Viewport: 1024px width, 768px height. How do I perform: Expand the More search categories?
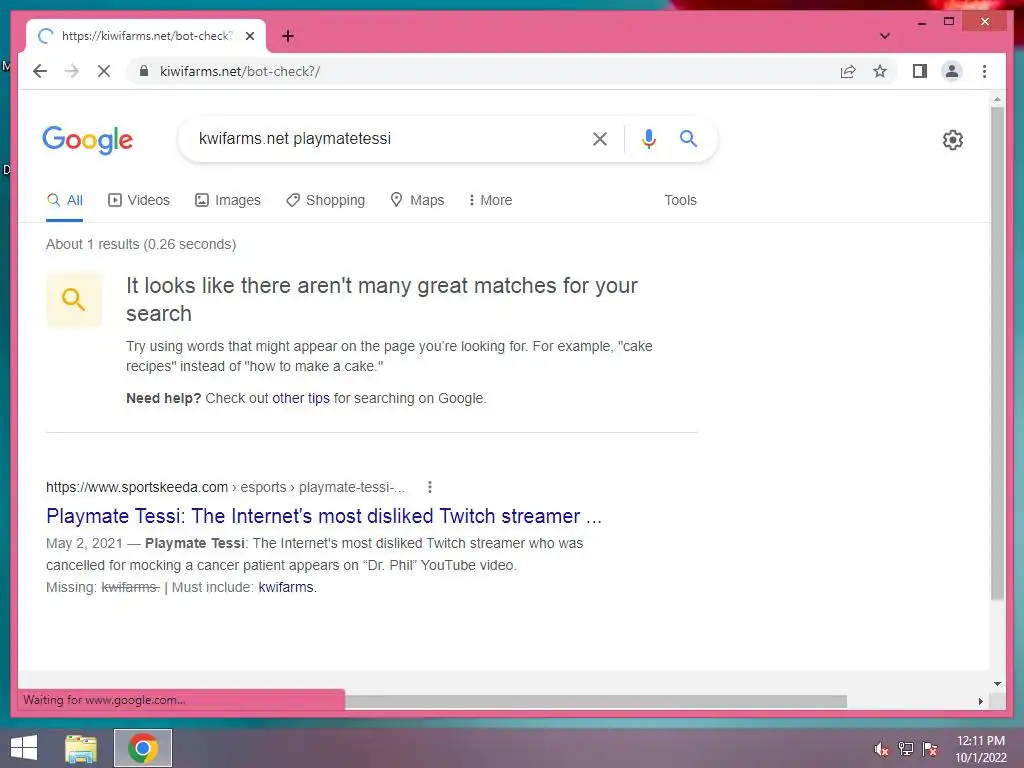pyautogui.click(x=490, y=200)
